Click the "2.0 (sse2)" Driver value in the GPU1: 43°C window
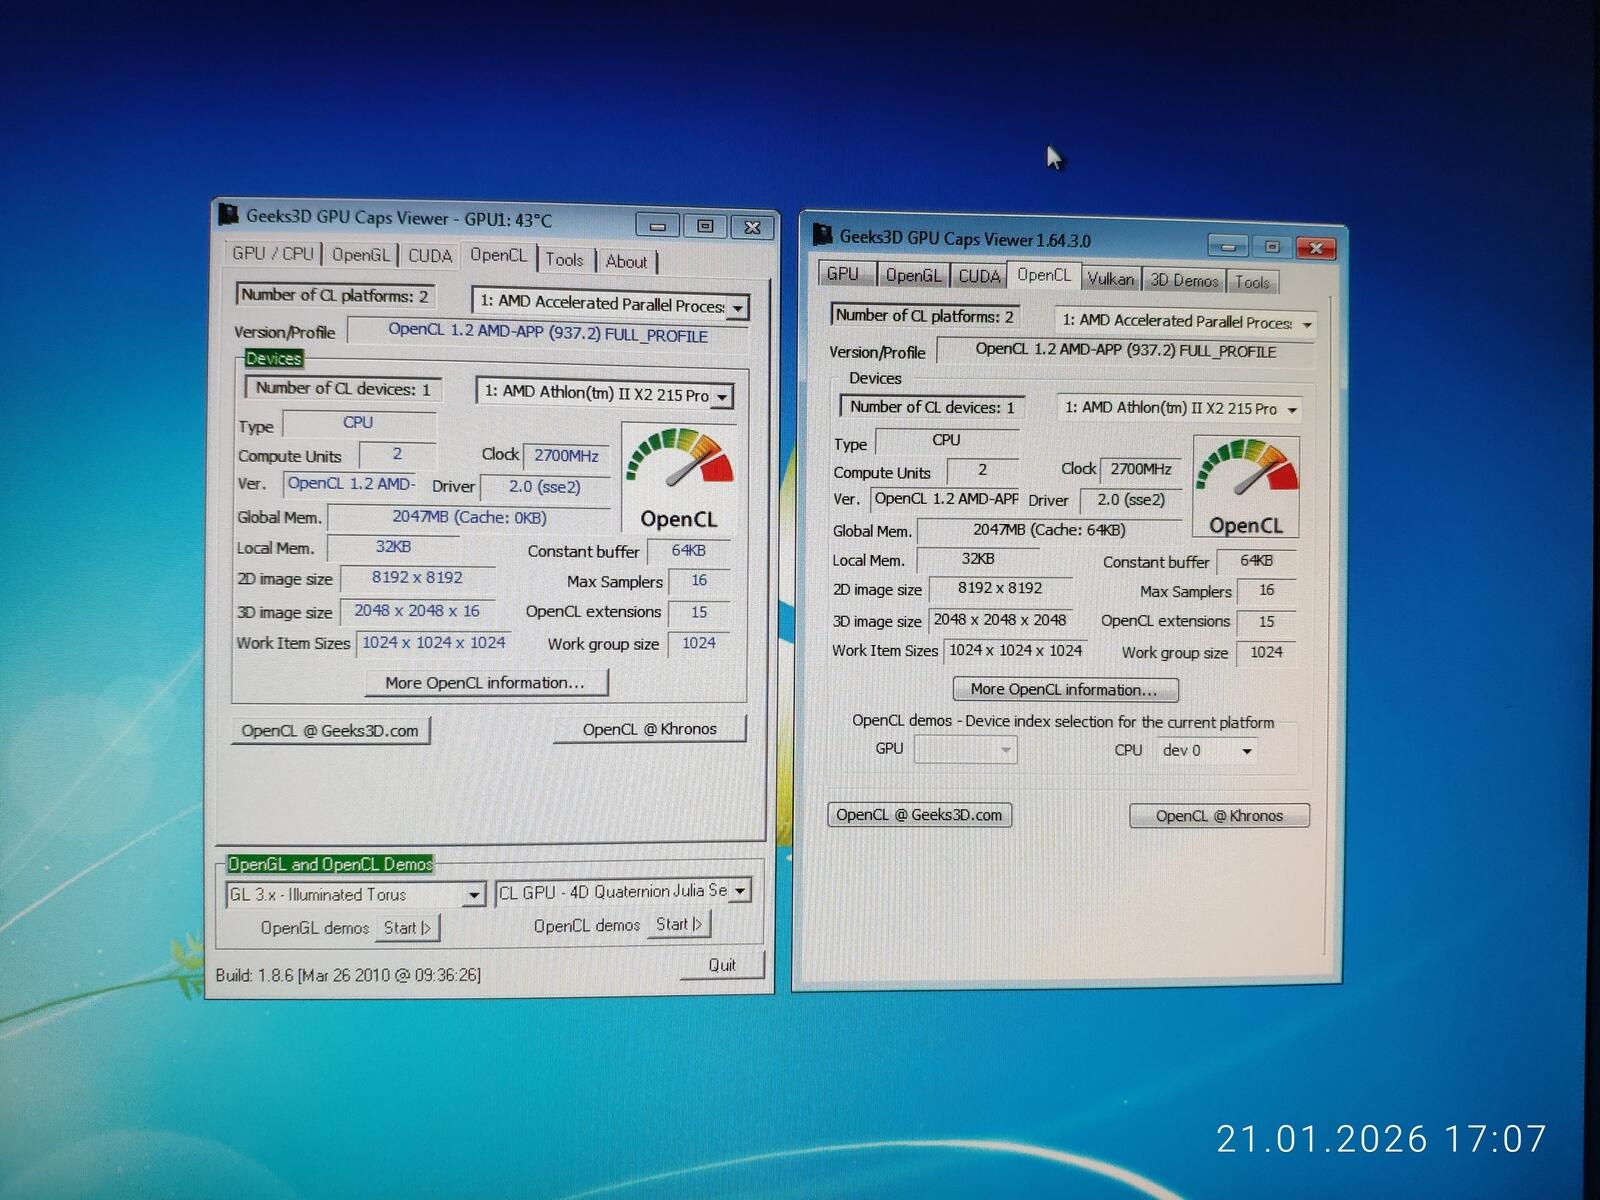Screen dimensions: 1600x1200 coord(545,487)
